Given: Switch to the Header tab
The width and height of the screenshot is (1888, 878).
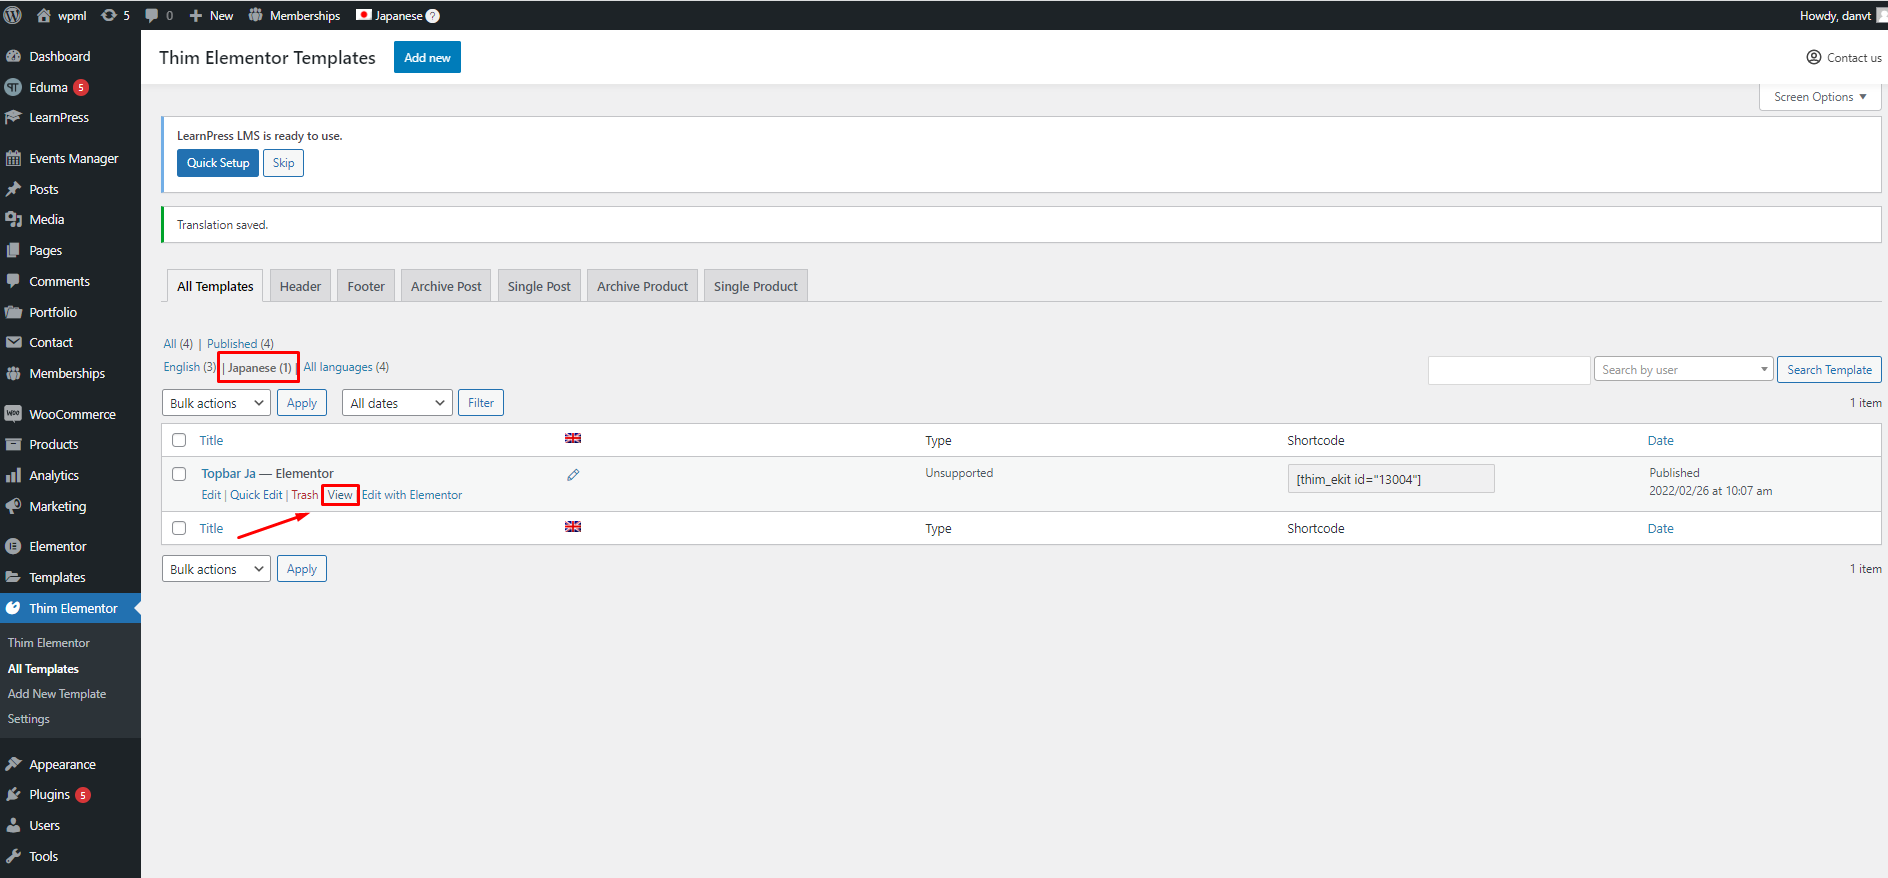Looking at the screenshot, I should click(300, 286).
